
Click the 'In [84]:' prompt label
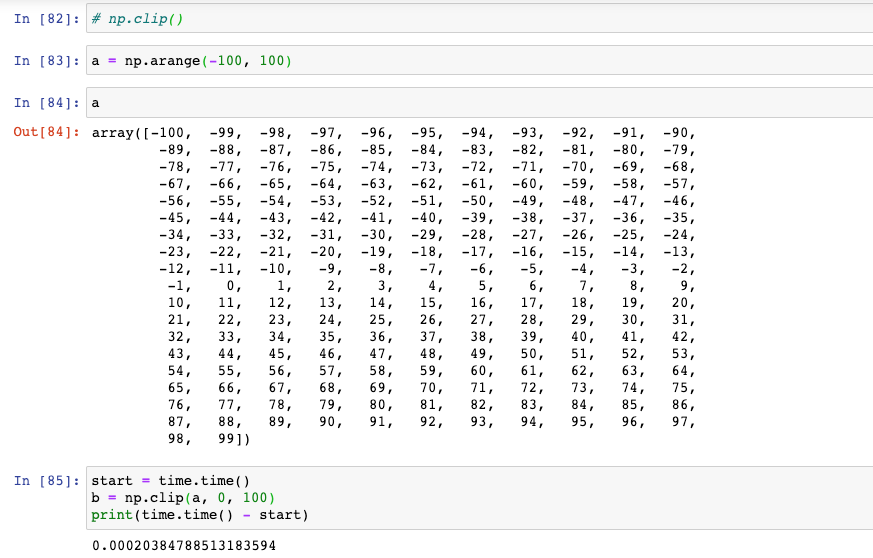click(x=47, y=103)
